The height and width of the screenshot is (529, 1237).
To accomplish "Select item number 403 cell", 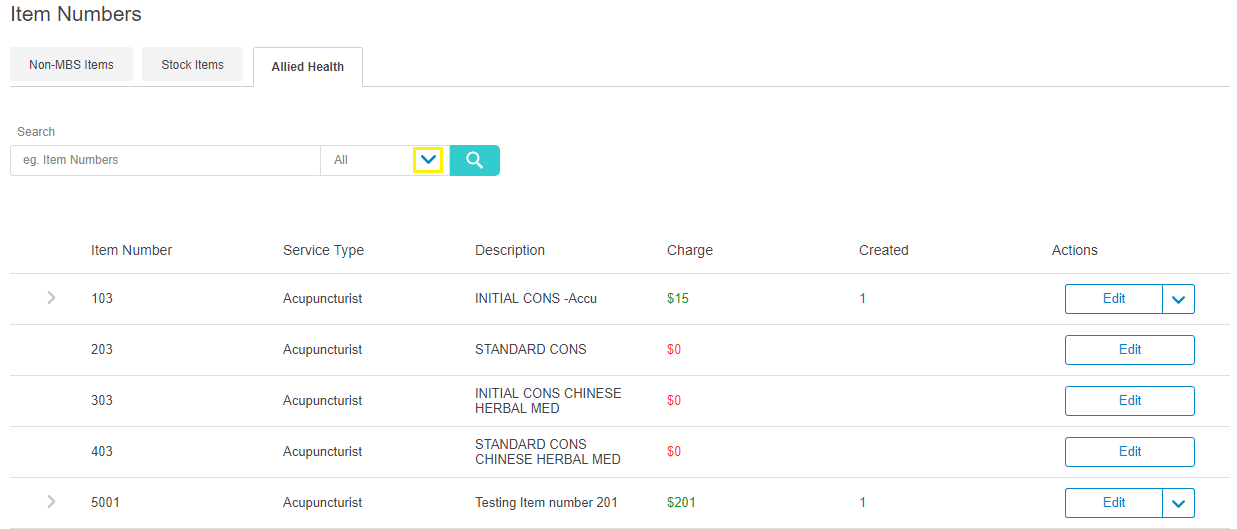I will pyautogui.click(x=102, y=452).
